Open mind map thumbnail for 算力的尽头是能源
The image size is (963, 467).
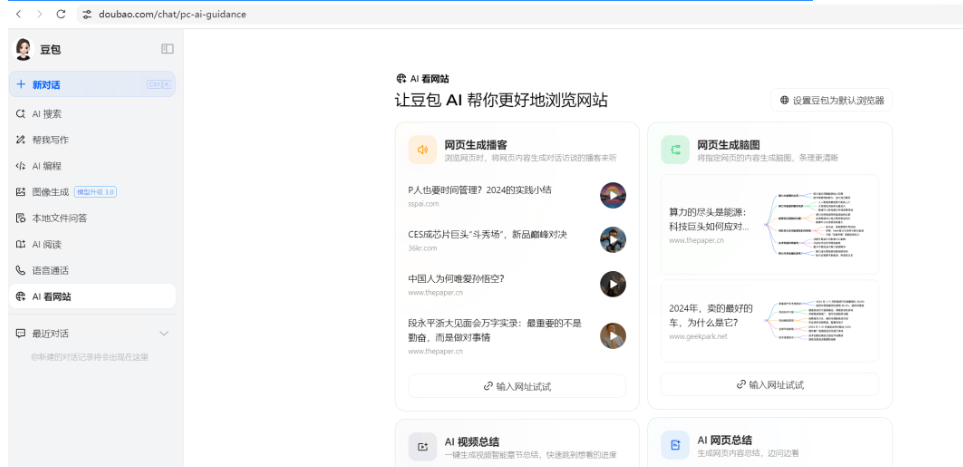pos(814,224)
